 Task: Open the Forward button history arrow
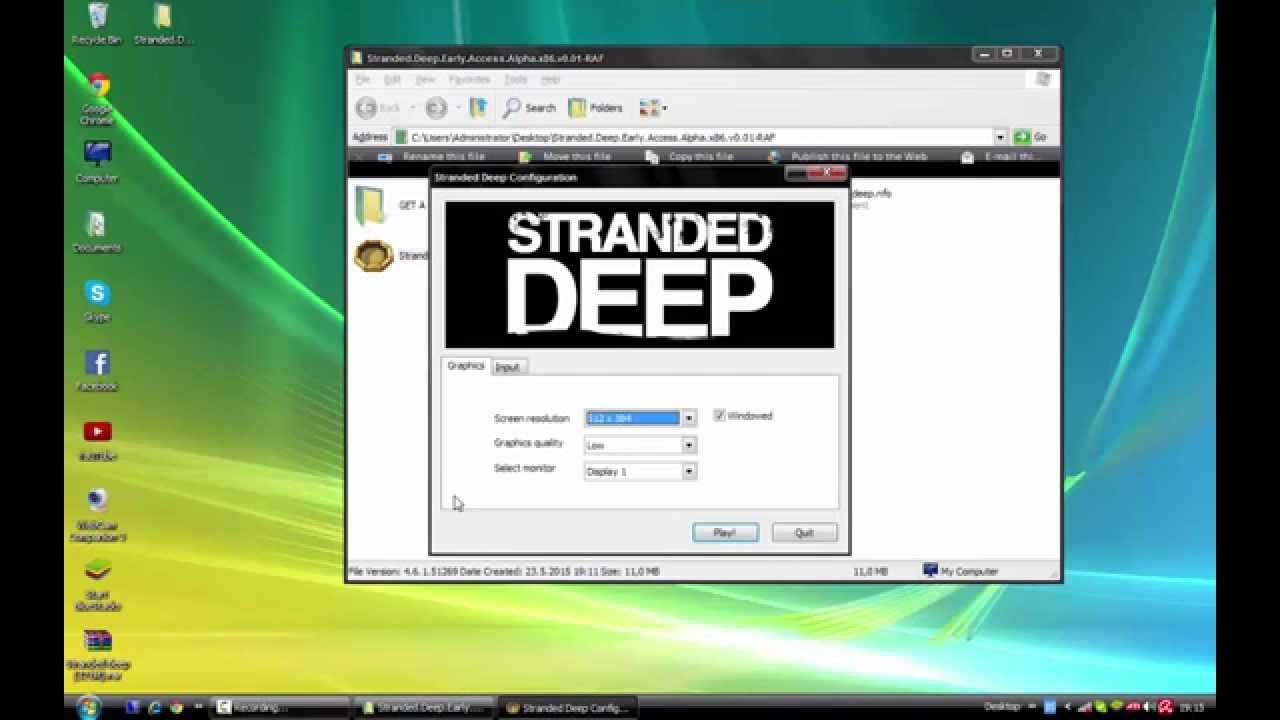(x=457, y=107)
